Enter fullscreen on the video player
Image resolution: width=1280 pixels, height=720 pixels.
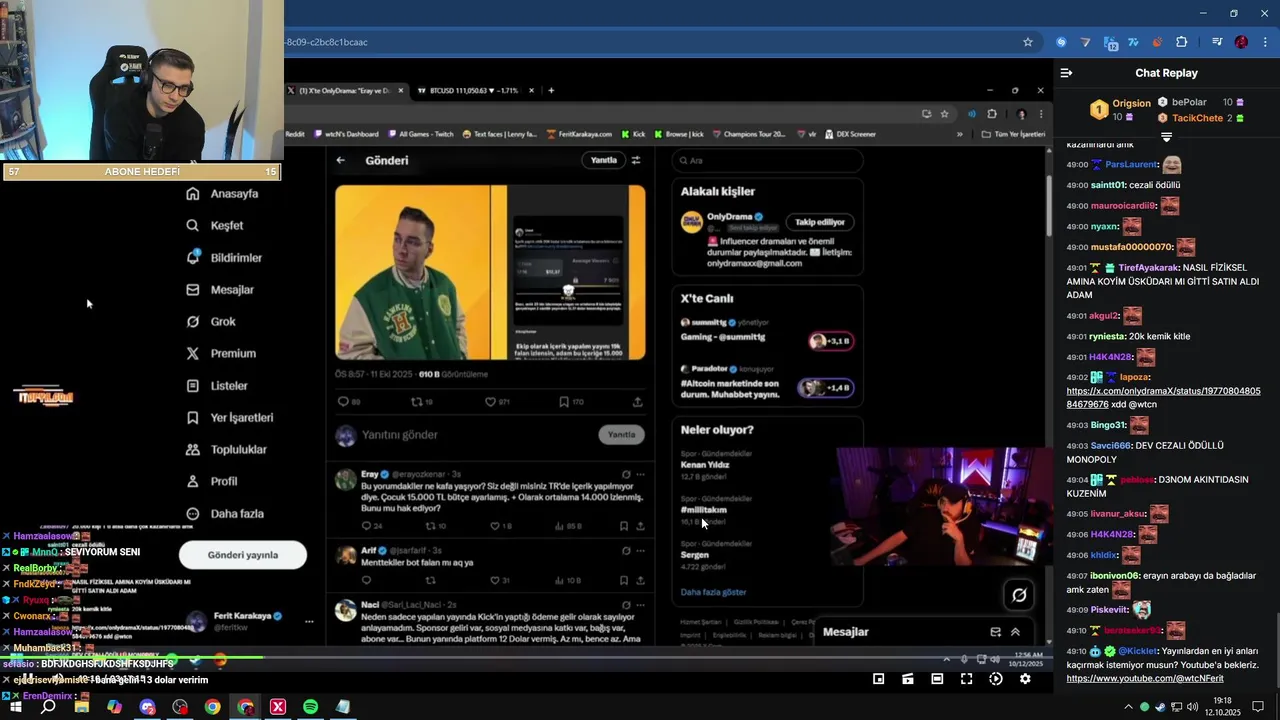pos(966,679)
